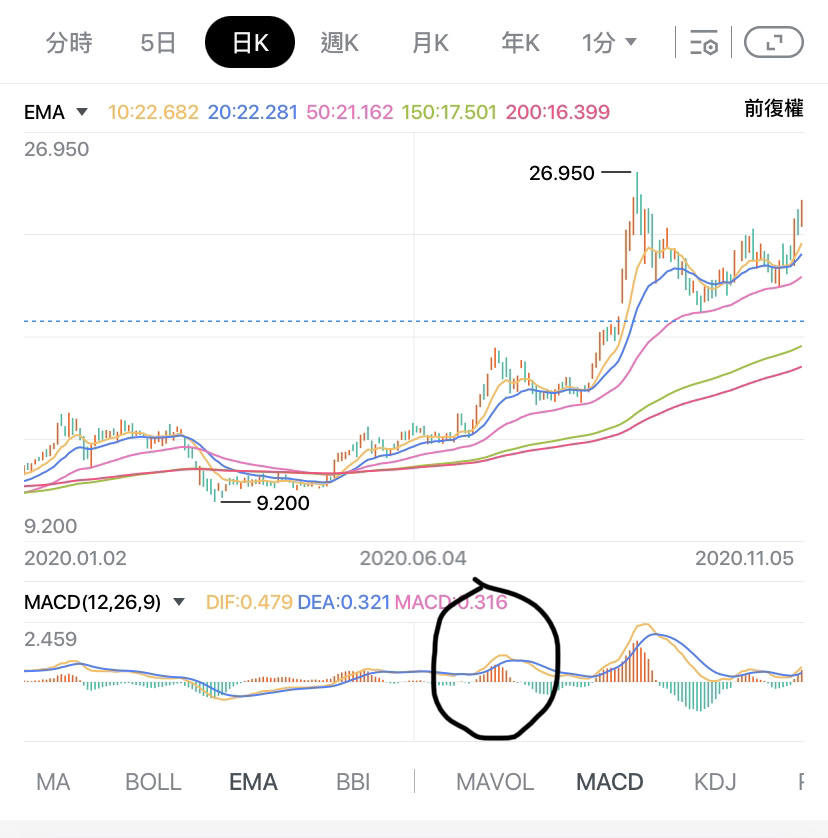
Task: Switch to 分時 intraday chart tab
Action: (x=69, y=43)
